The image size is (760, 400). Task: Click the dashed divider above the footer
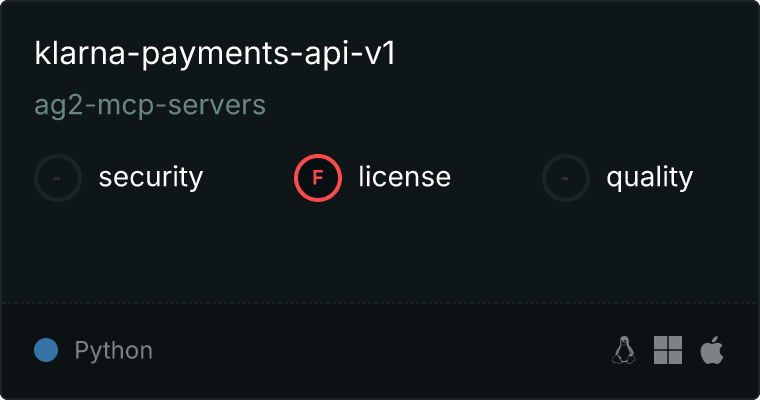coord(380,303)
